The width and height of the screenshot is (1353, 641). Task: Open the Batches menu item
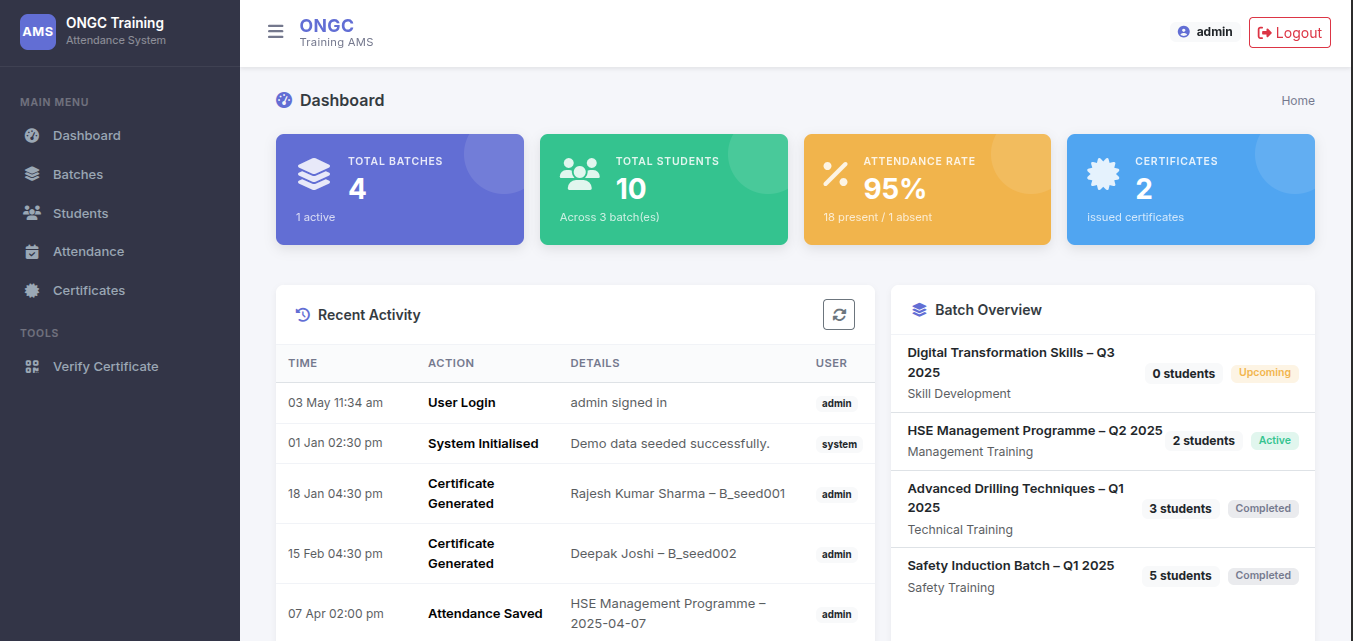[x=120, y=174]
